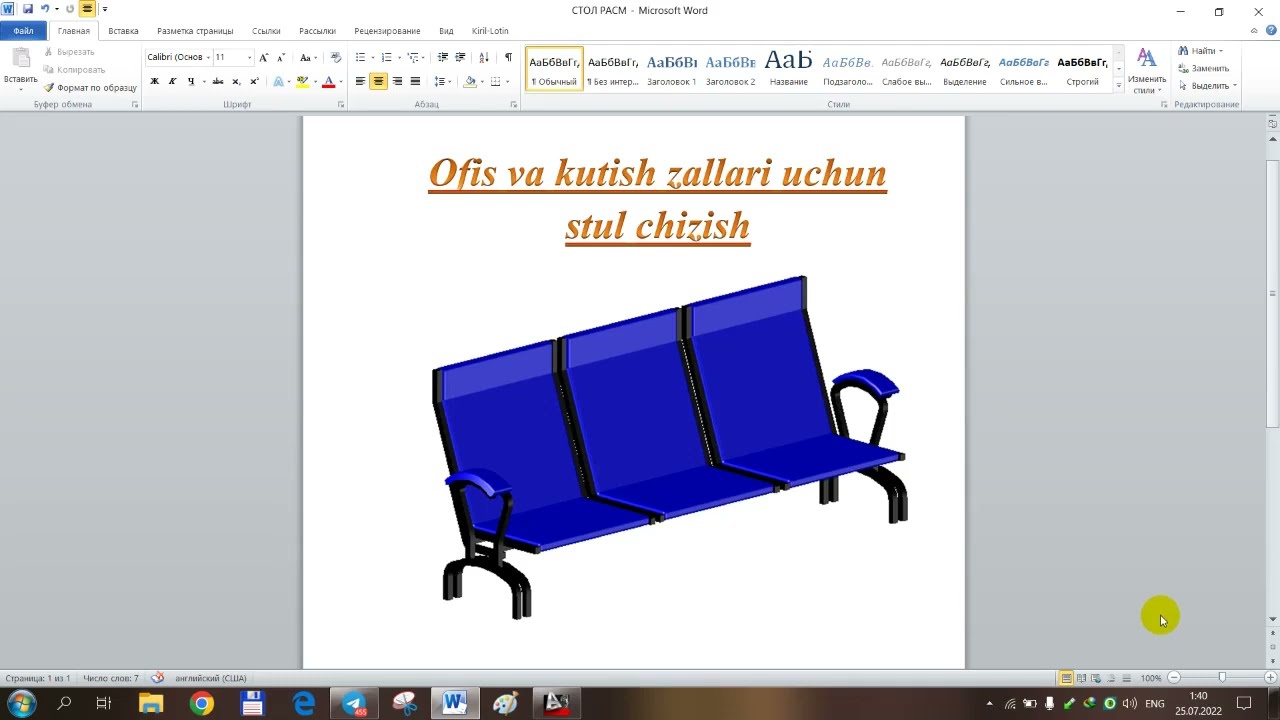The height and width of the screenshot is (720, 1280).
Task: Toggle paragraph marks display (¶)
Action: tap(508, 58)
